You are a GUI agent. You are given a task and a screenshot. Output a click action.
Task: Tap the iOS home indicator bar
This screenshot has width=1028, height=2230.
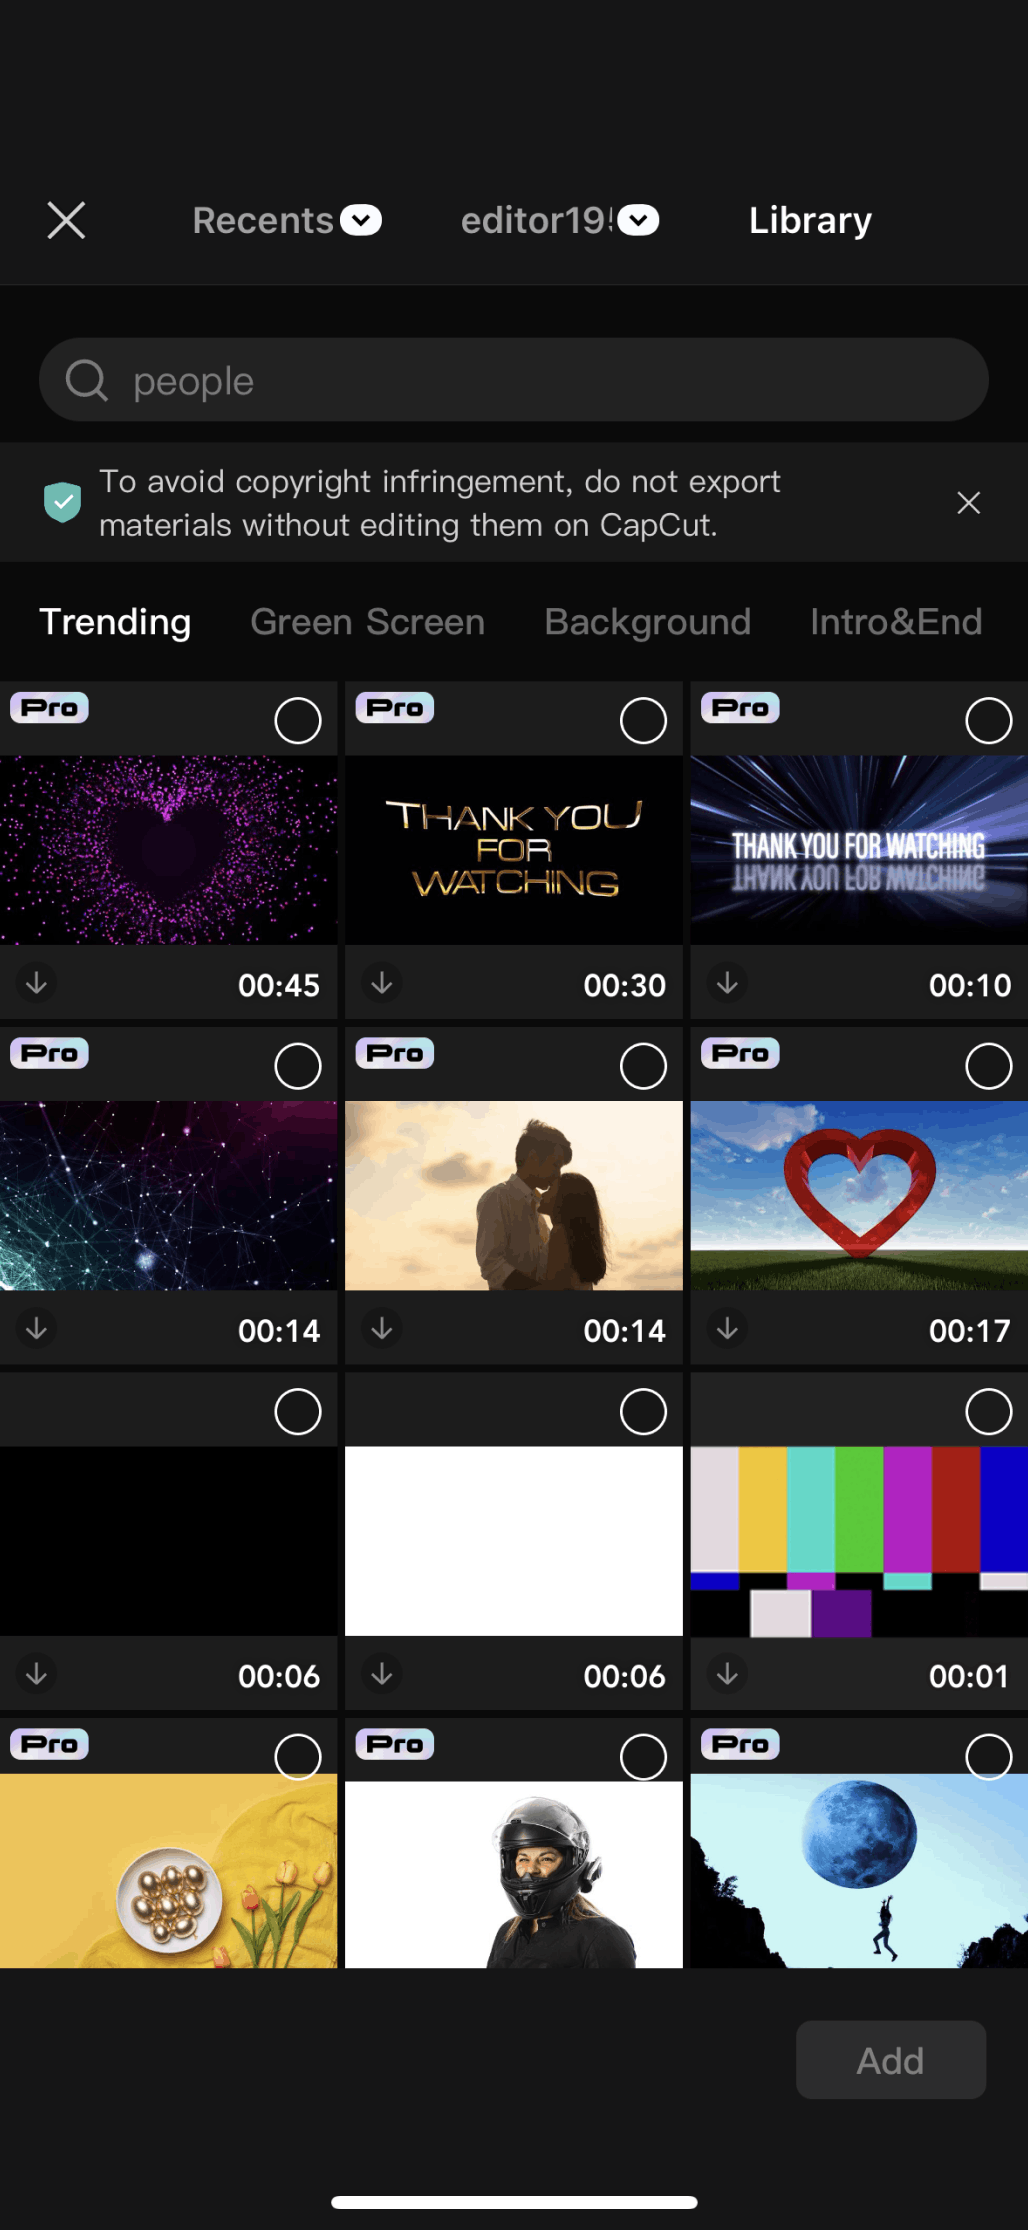tap(514, 2202)
